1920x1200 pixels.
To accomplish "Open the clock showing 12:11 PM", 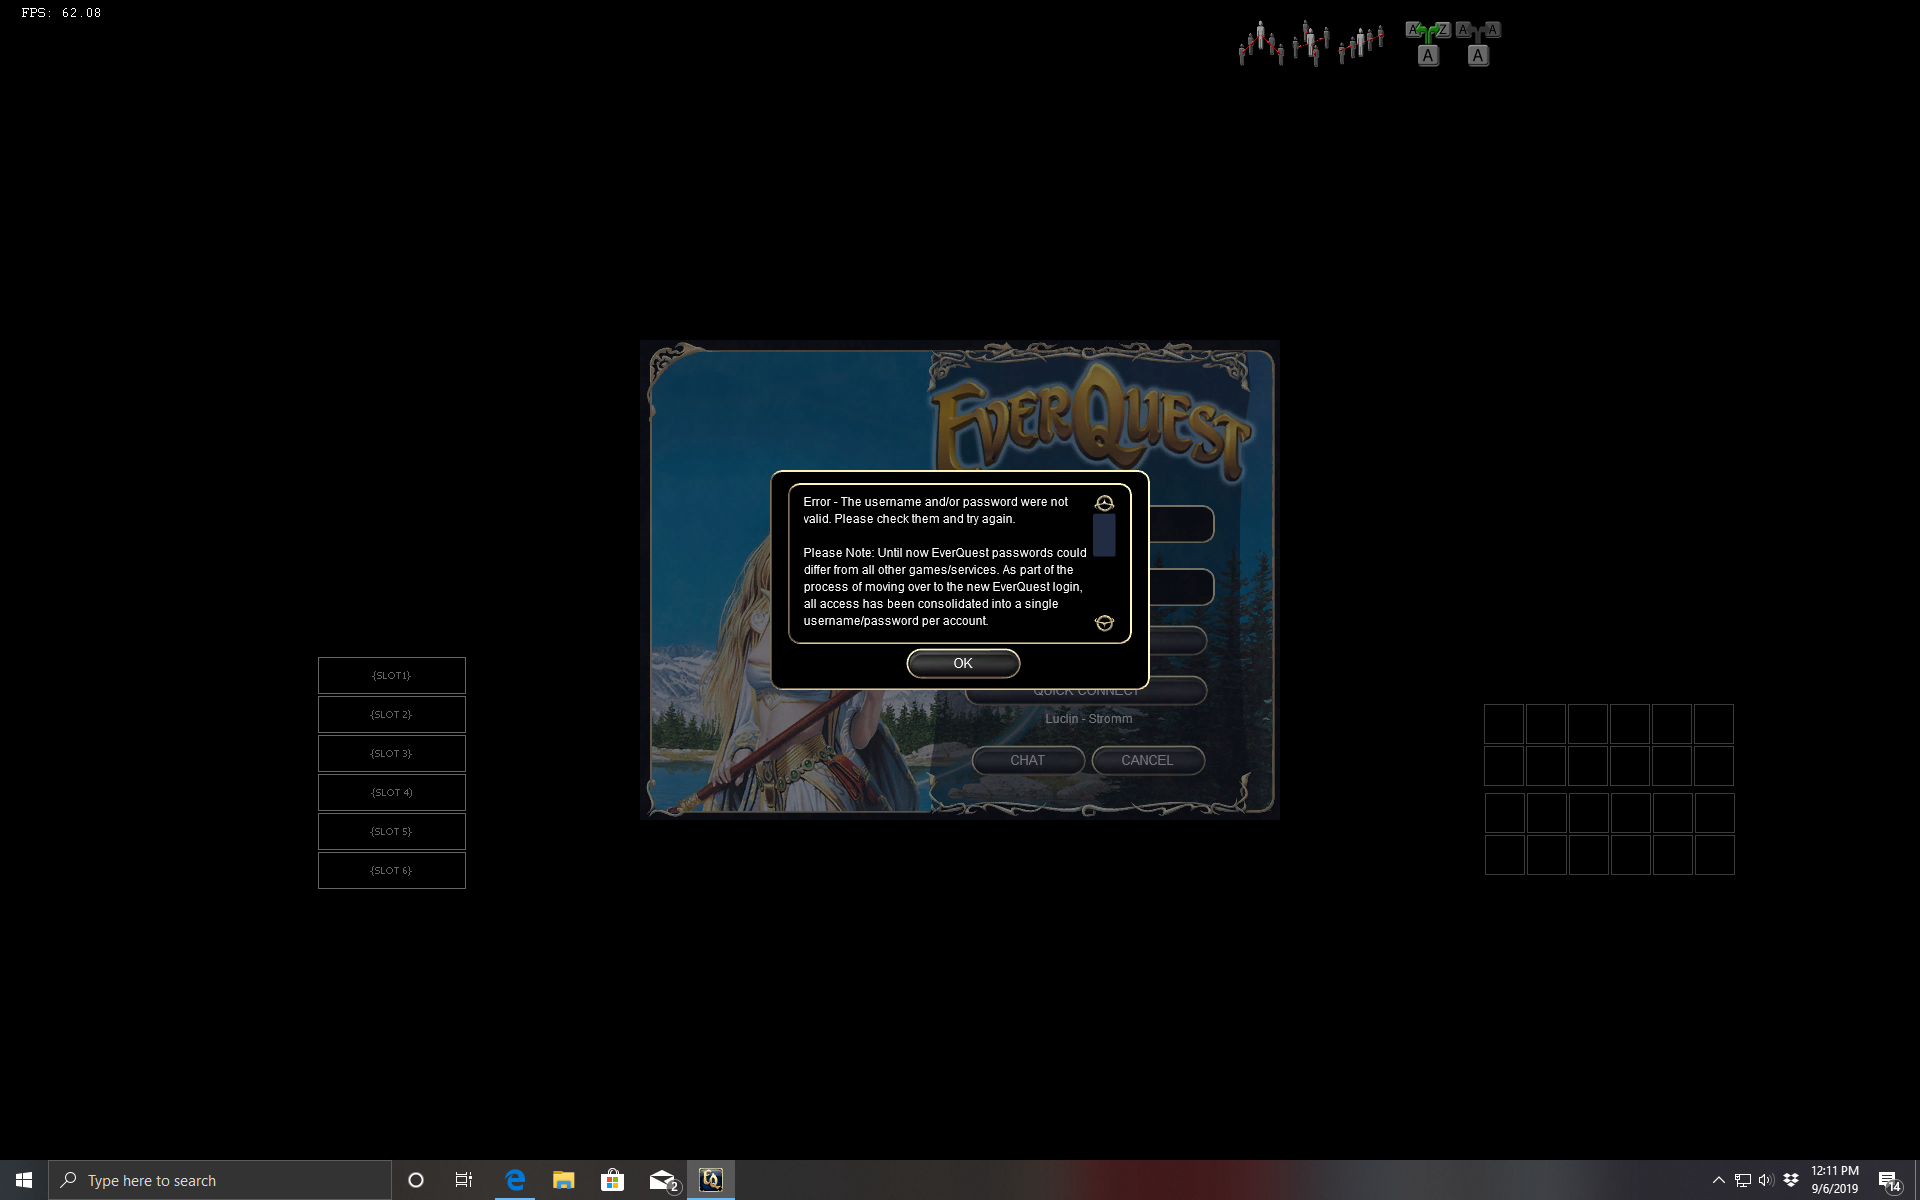I will (1835, 1180).
